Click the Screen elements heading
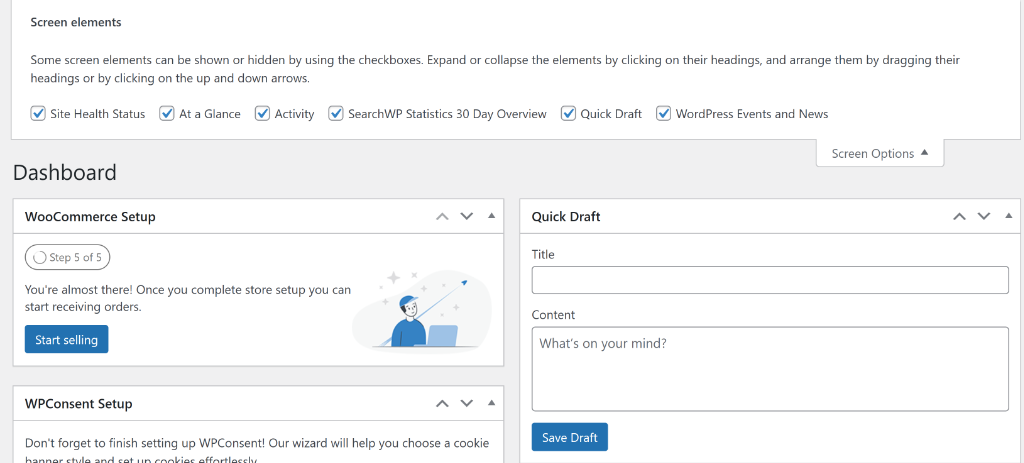The width and height of the screenshot is (1024, 463). coord(76,22)
